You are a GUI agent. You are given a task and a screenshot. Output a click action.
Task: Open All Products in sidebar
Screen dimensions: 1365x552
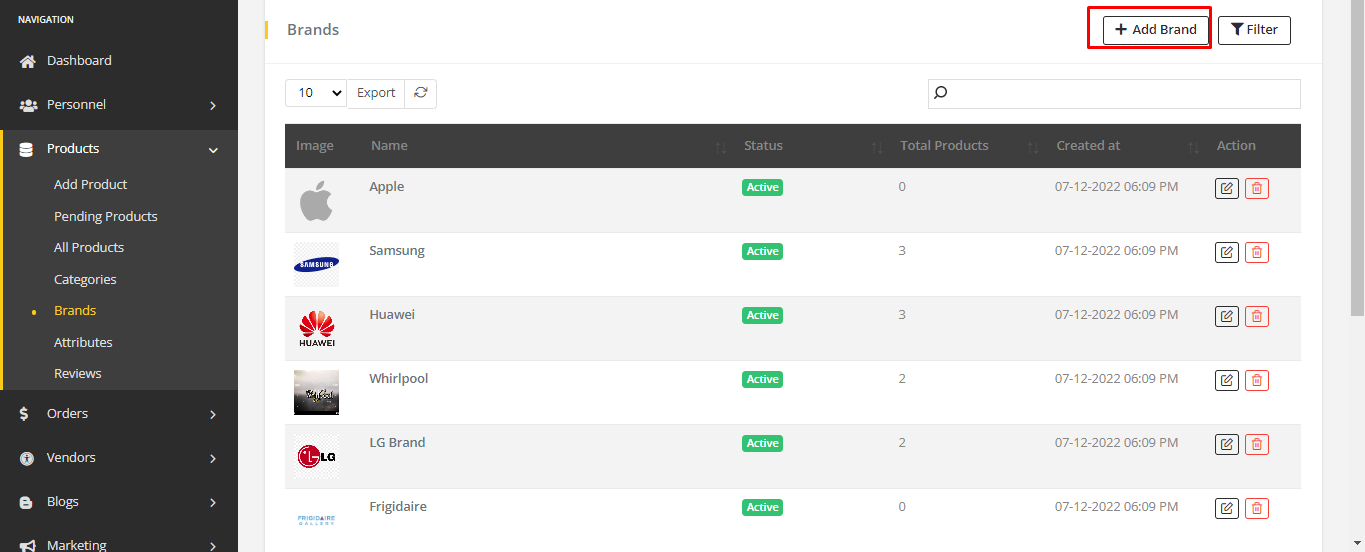coord(89,248)
